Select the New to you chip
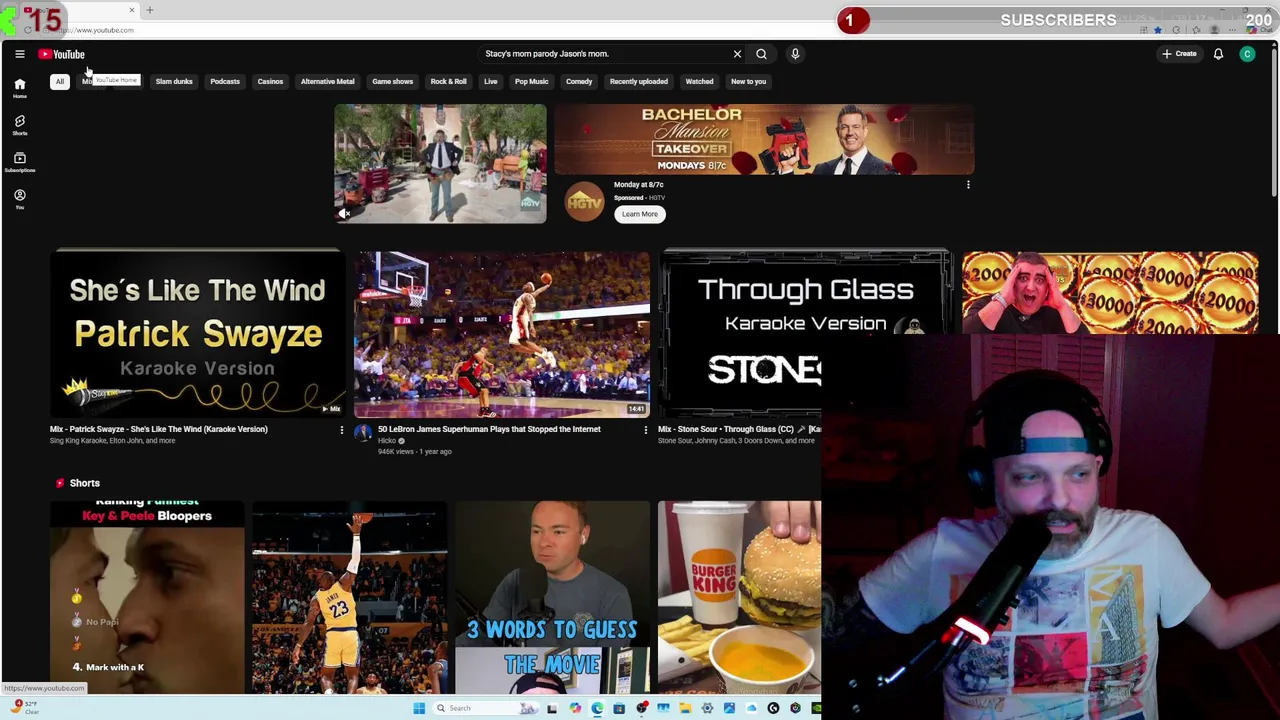The image size is (1280, 720). 748,82
